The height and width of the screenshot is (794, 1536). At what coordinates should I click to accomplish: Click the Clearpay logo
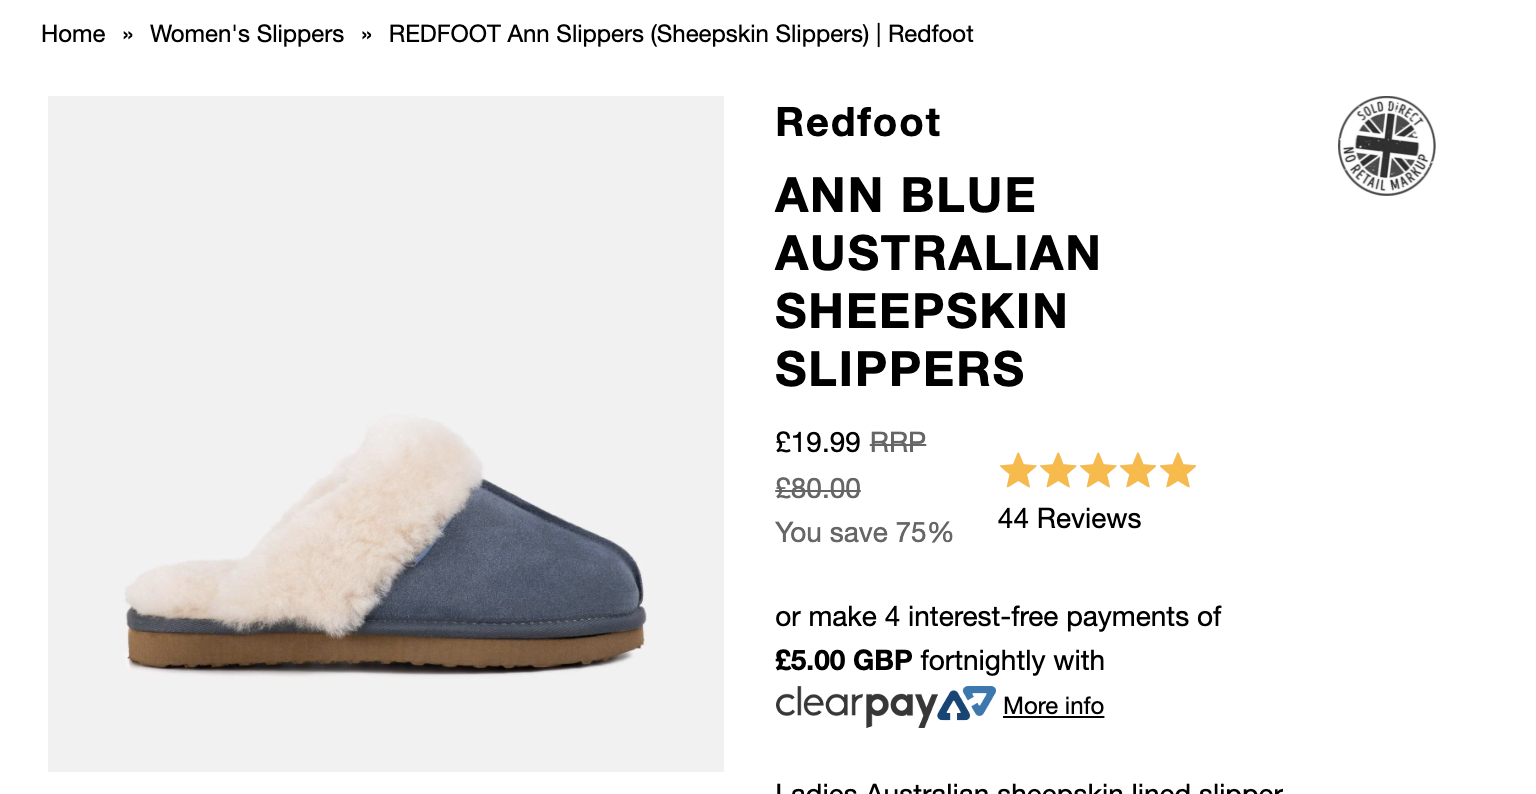point(886,706)
